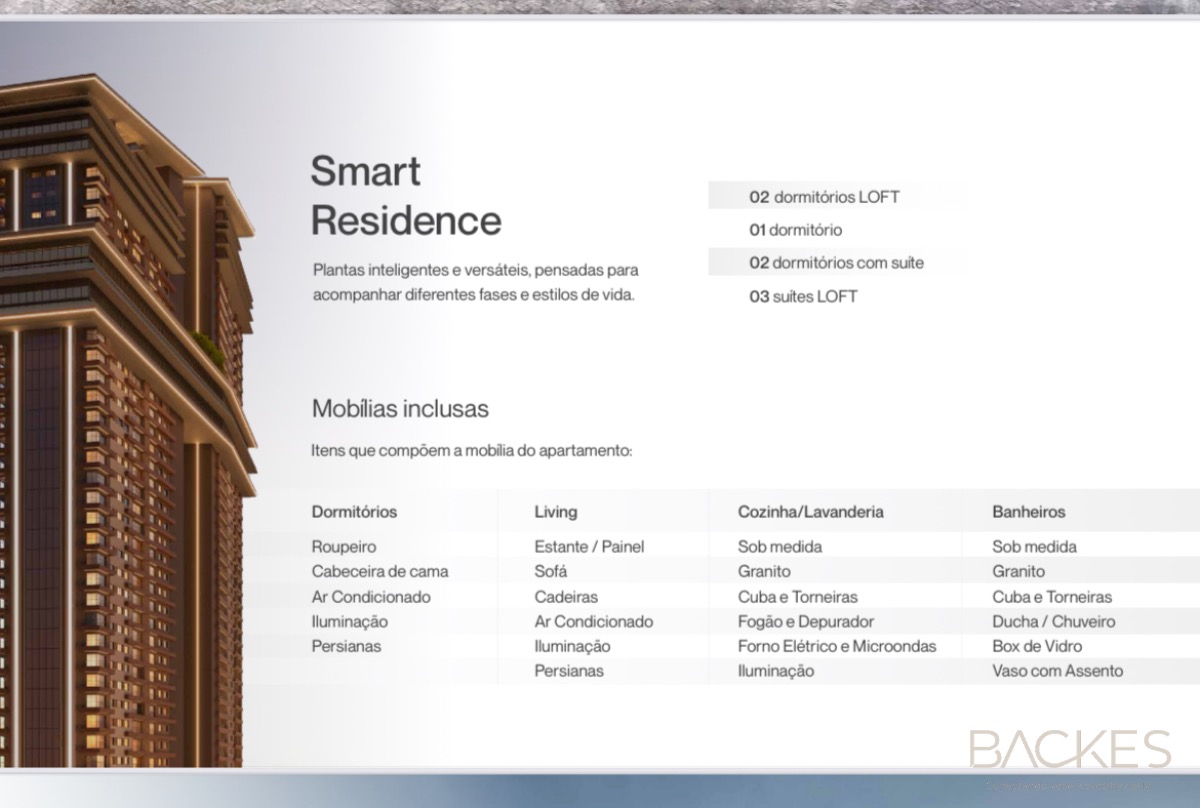Choose the 02 dormitórios com suíte option
The width and height of the screenshot is (1200, 808).
pos(836,263)
